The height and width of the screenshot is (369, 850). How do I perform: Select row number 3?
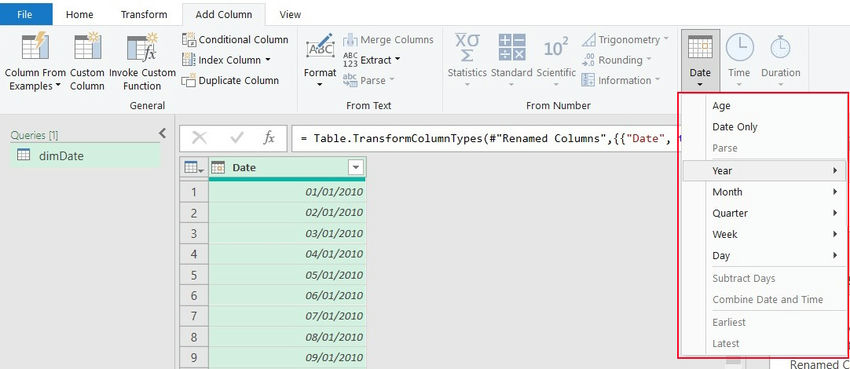pyautogui.click(x=195, y=234)
